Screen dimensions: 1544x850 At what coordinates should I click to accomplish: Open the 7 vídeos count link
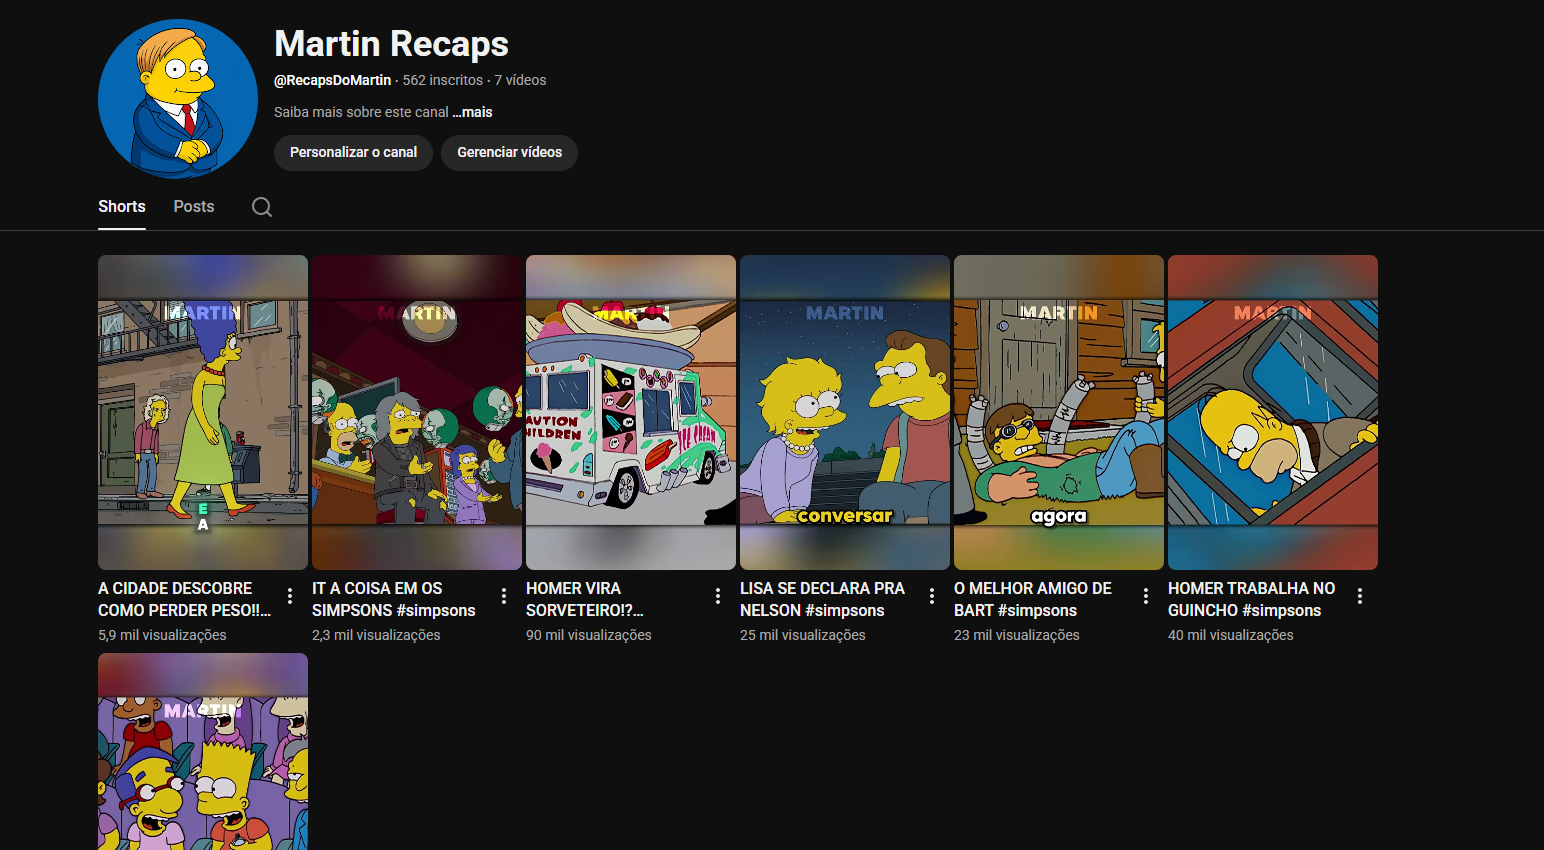coord(520,80)
